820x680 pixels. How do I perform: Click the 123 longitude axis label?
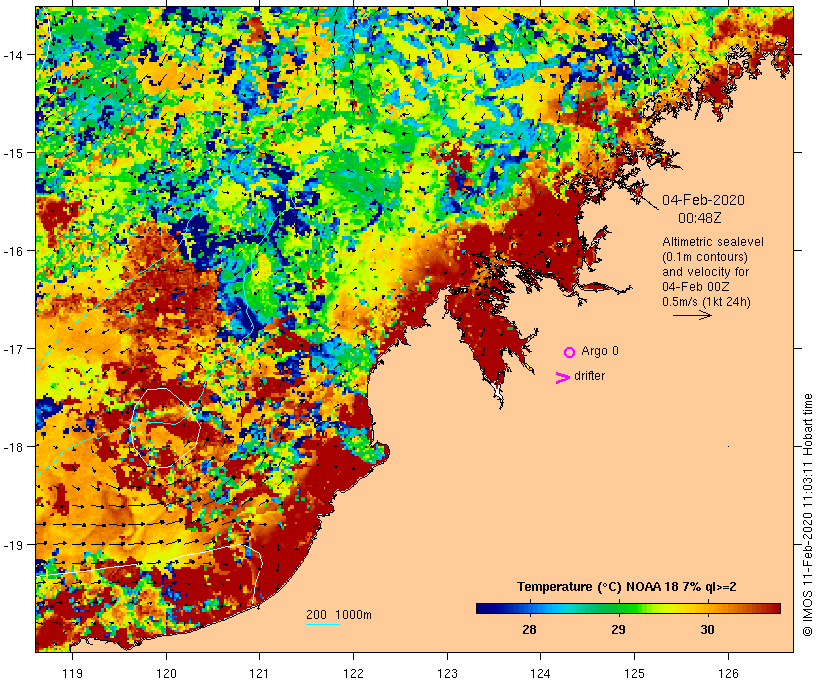click(x=447, y=673)
